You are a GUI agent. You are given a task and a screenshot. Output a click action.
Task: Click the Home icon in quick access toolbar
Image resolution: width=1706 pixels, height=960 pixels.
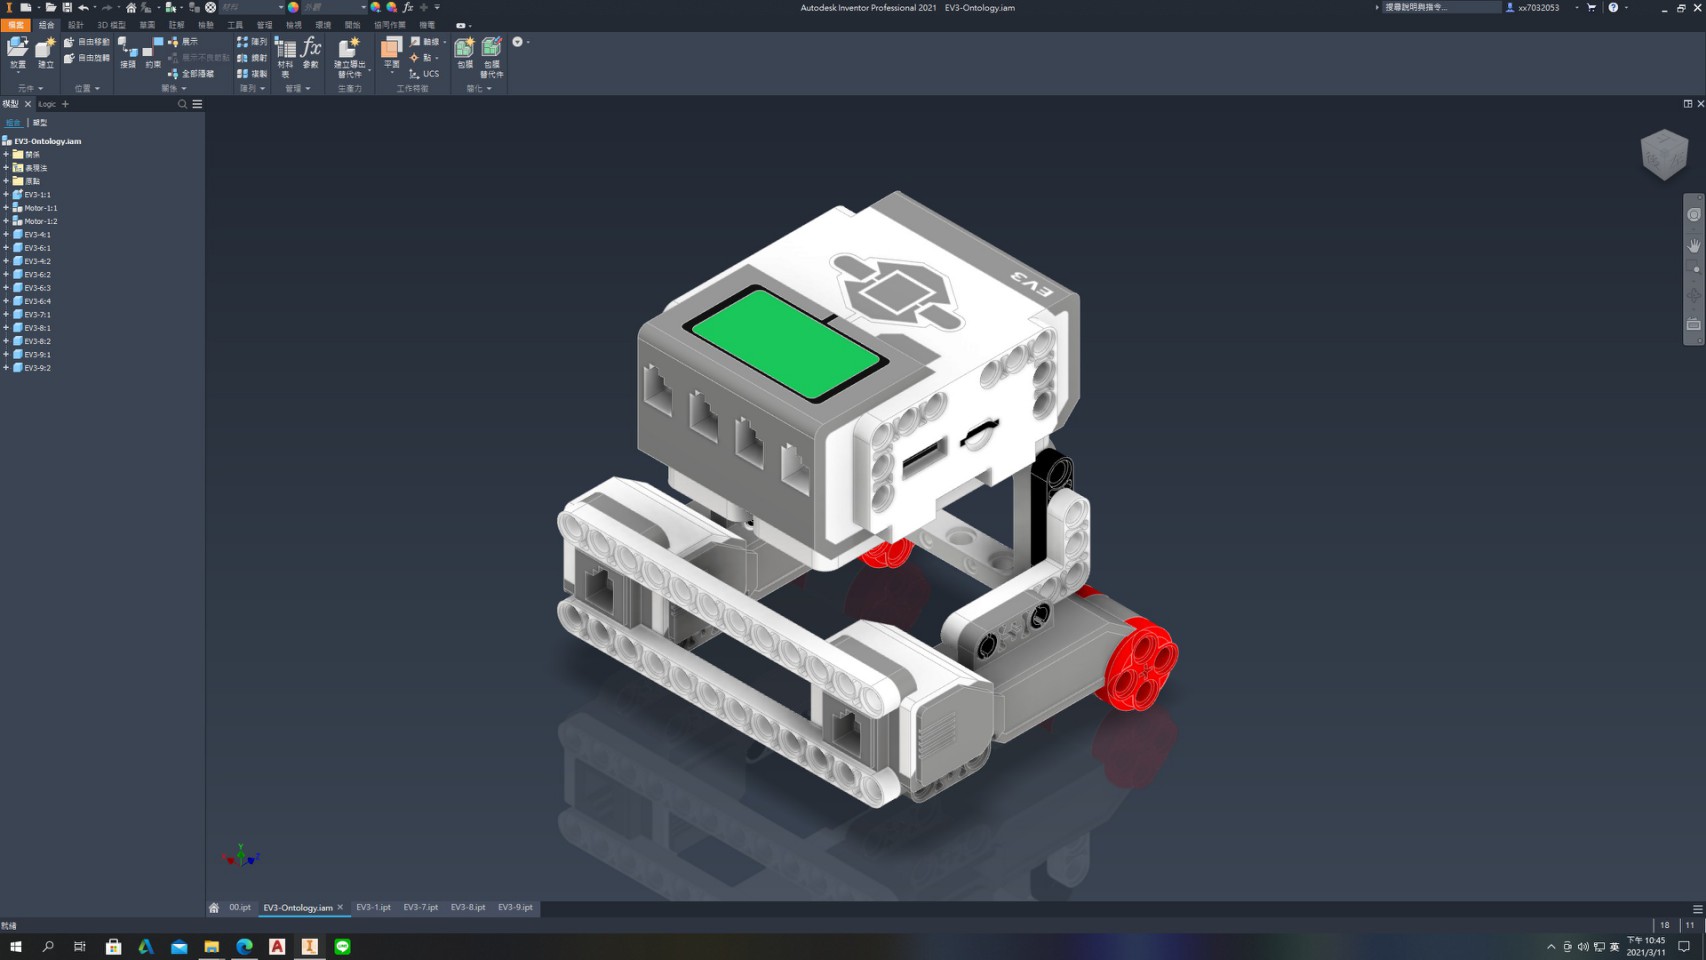(130, 7)
